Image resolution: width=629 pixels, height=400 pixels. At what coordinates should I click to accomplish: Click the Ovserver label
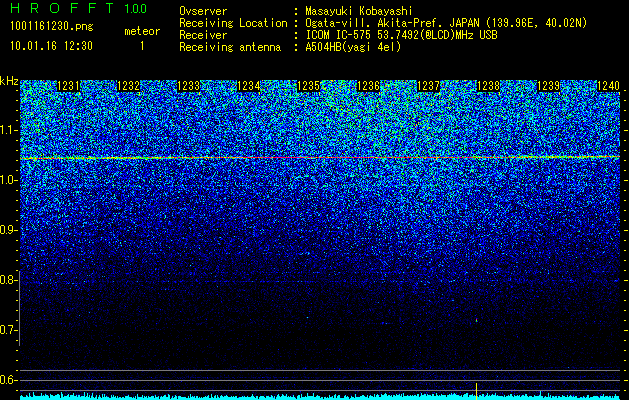coord(203,11)
